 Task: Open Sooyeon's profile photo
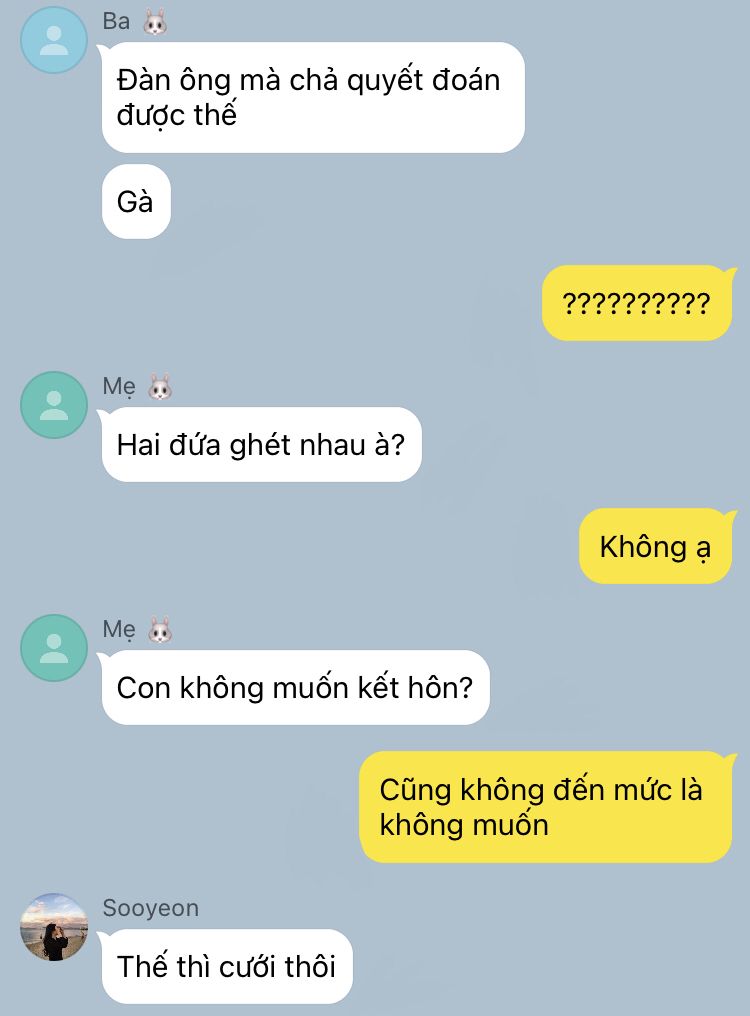click(54, 927)
